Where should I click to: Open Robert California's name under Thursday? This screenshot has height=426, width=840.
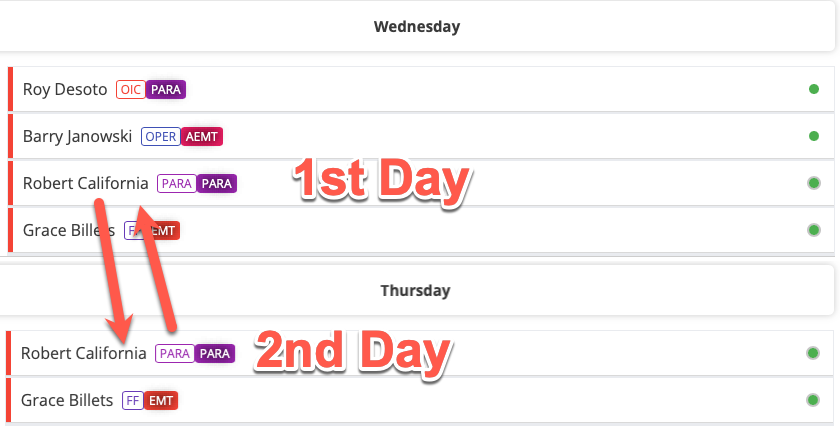coord(83,354)
